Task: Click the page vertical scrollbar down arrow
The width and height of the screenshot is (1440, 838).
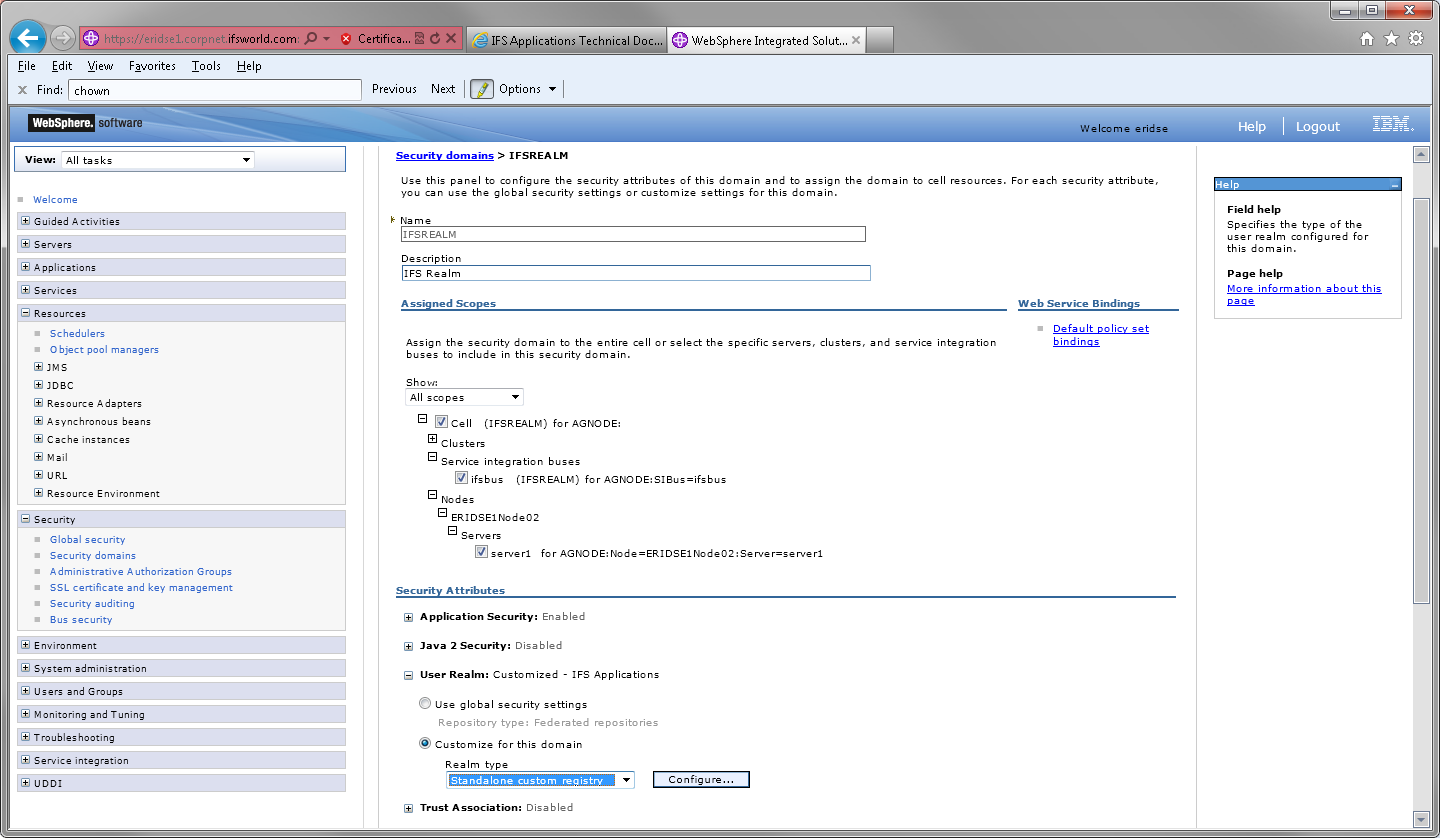Action: [1421, 820]
